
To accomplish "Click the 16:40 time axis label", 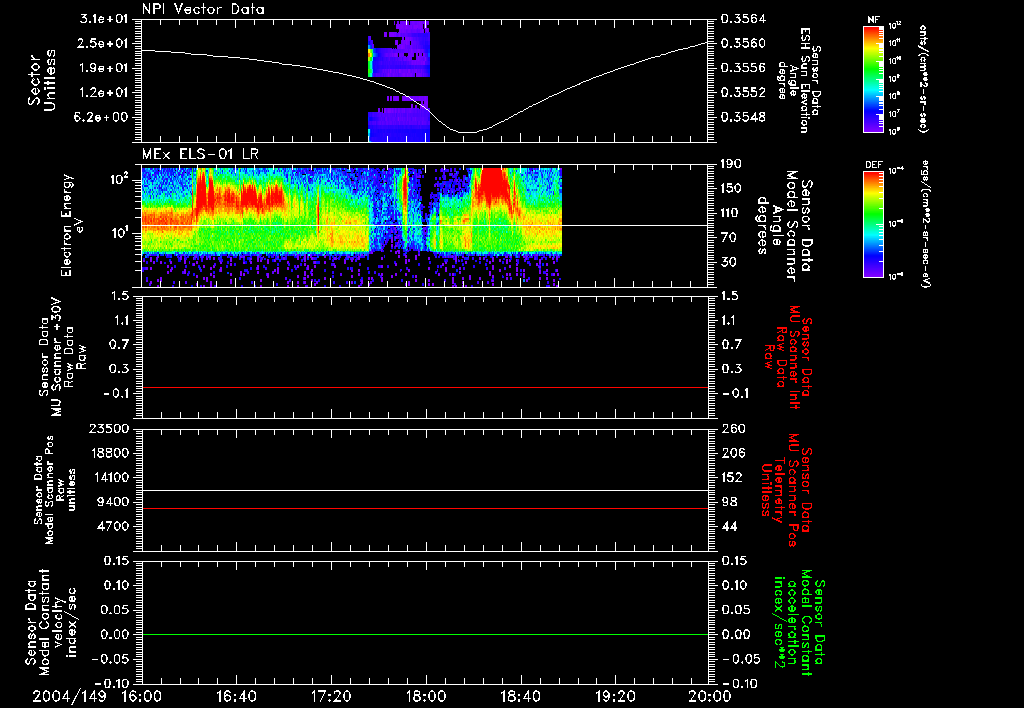I will (236, 696).
